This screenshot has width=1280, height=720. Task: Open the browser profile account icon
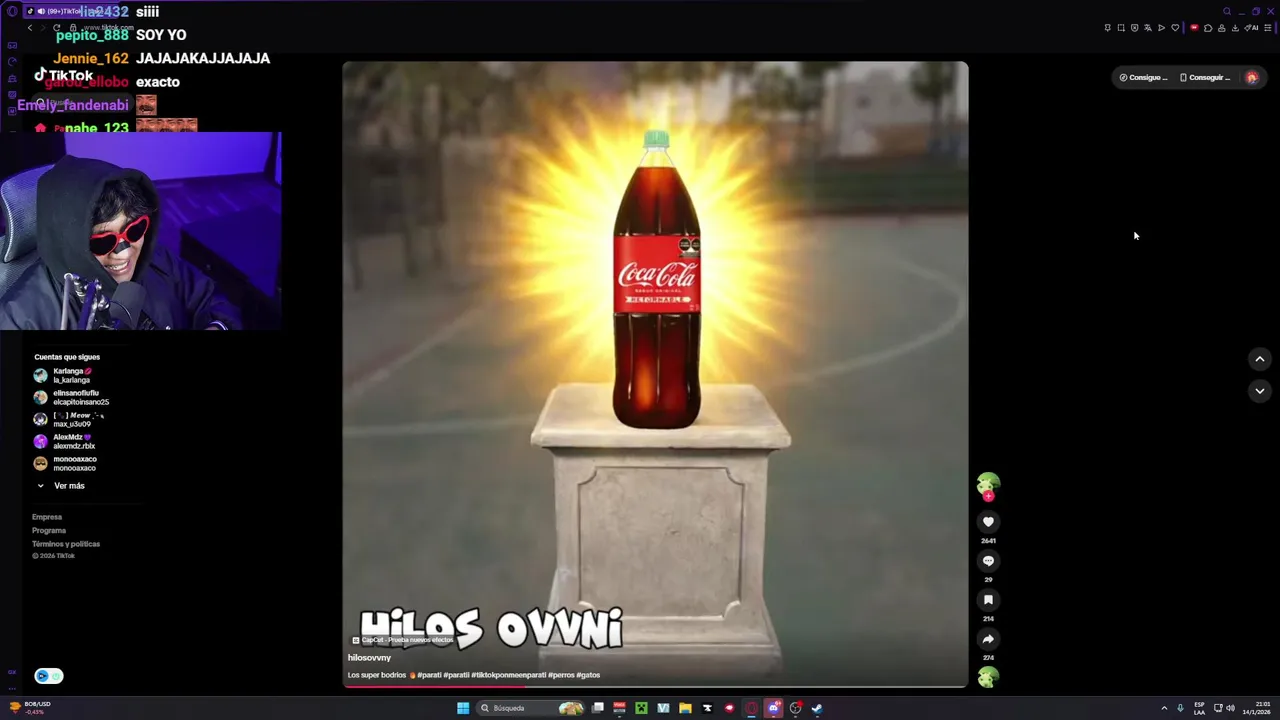point(1221,28)
